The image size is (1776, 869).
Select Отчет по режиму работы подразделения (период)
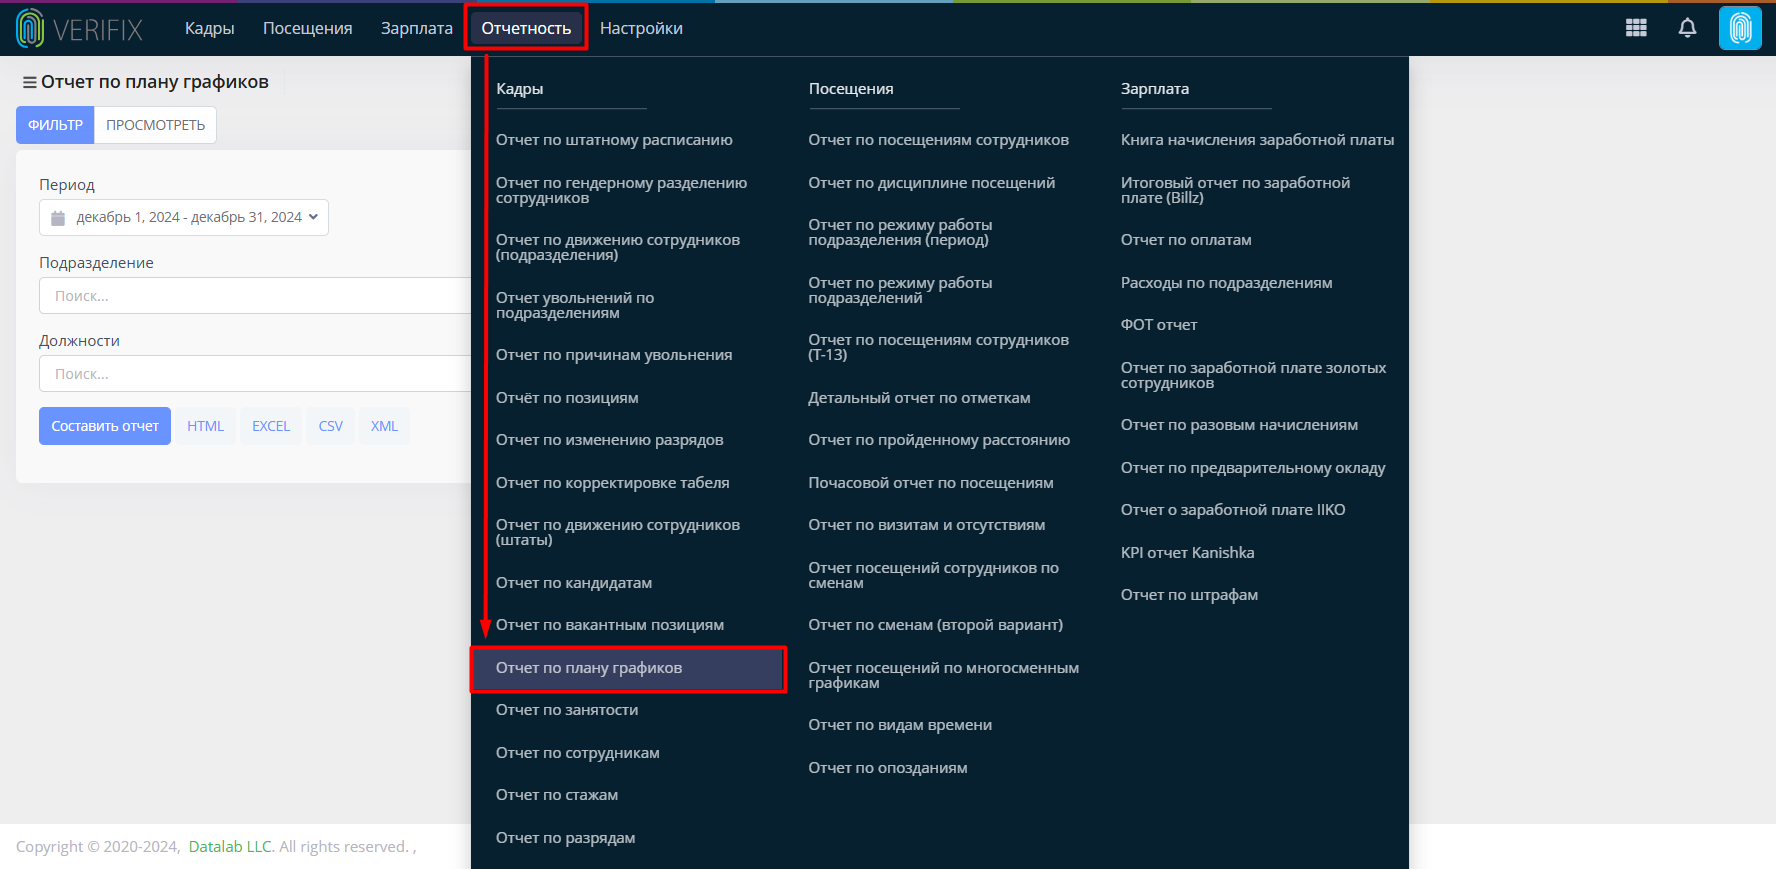click(900, 232)
